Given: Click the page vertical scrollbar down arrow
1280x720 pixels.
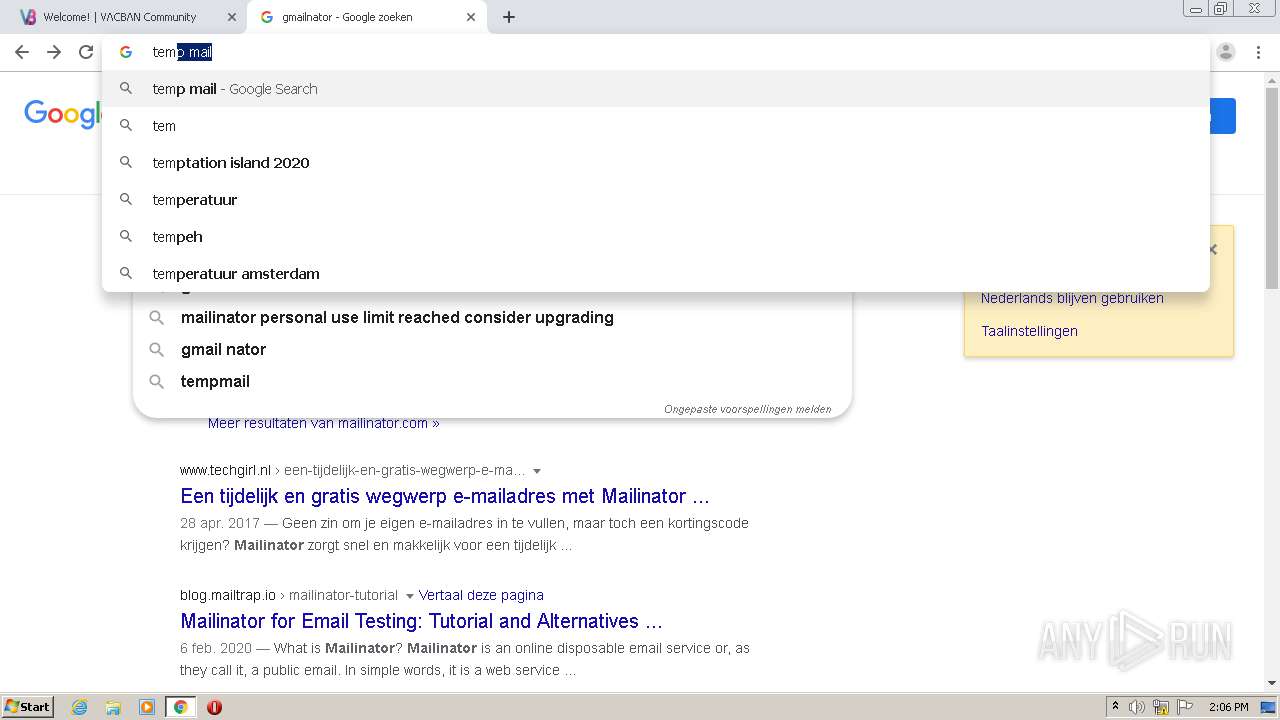Looking at the screenshot, I should pos(1272,683).
